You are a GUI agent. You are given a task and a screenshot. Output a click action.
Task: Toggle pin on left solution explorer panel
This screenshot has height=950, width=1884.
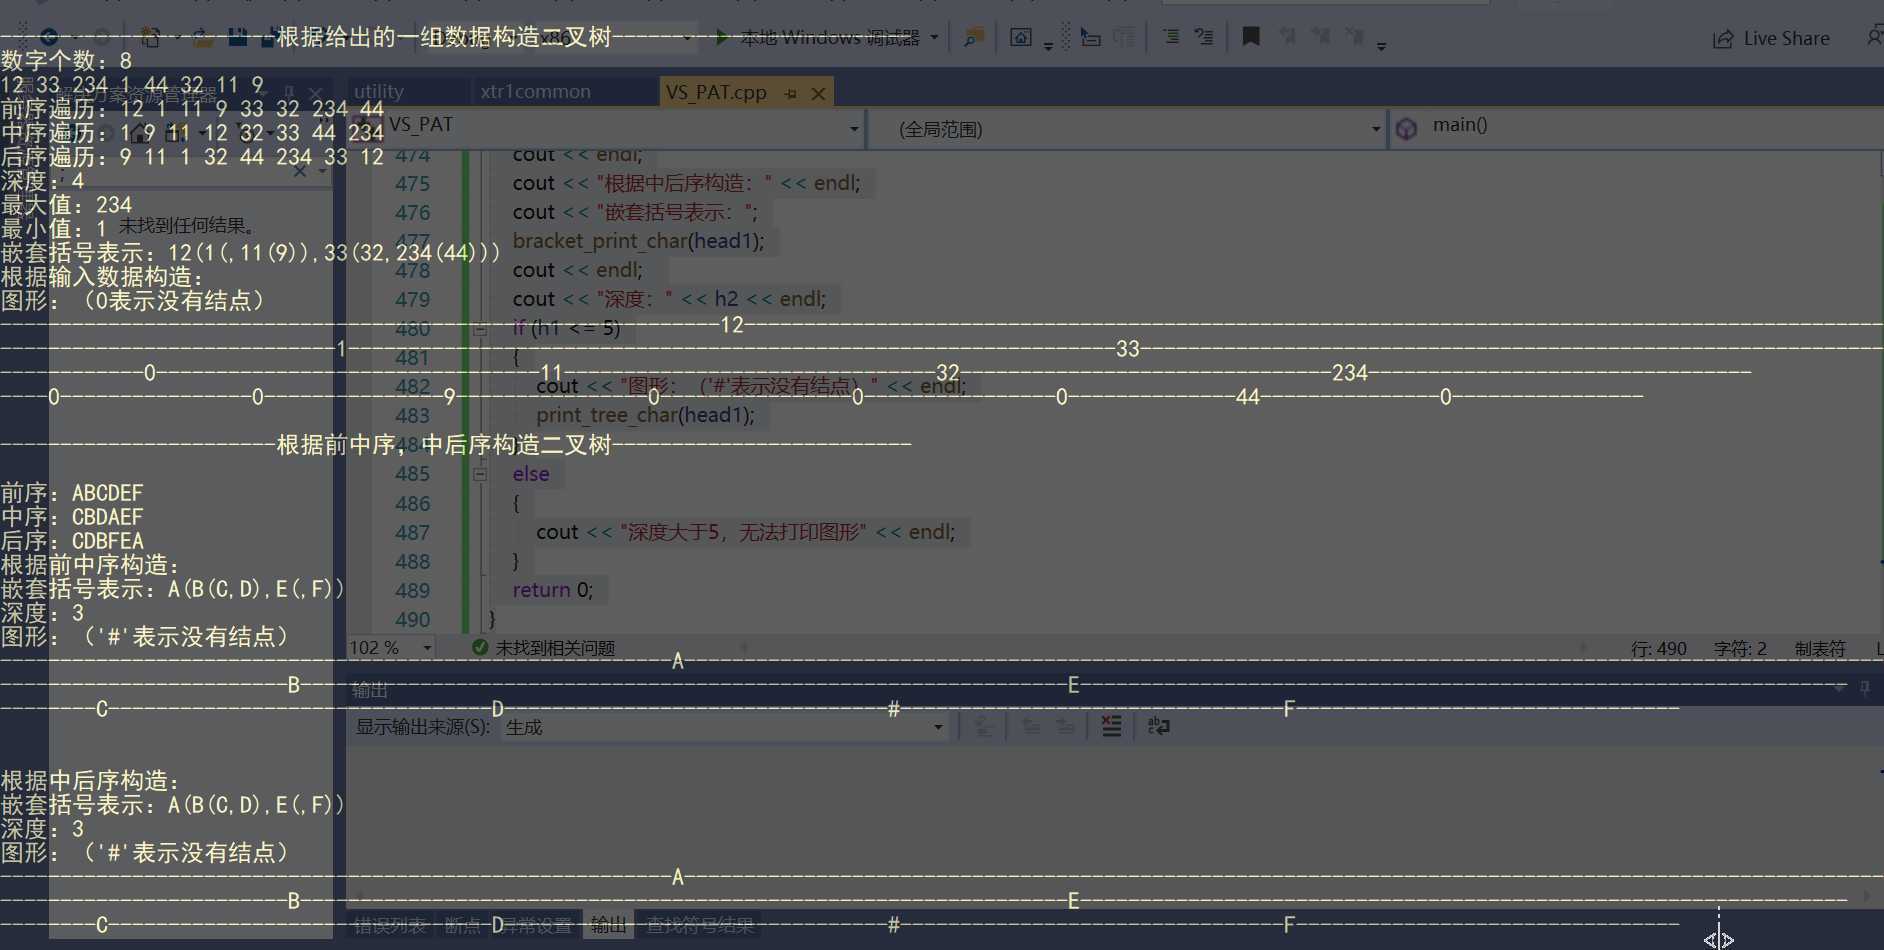[x=289, y=93]
